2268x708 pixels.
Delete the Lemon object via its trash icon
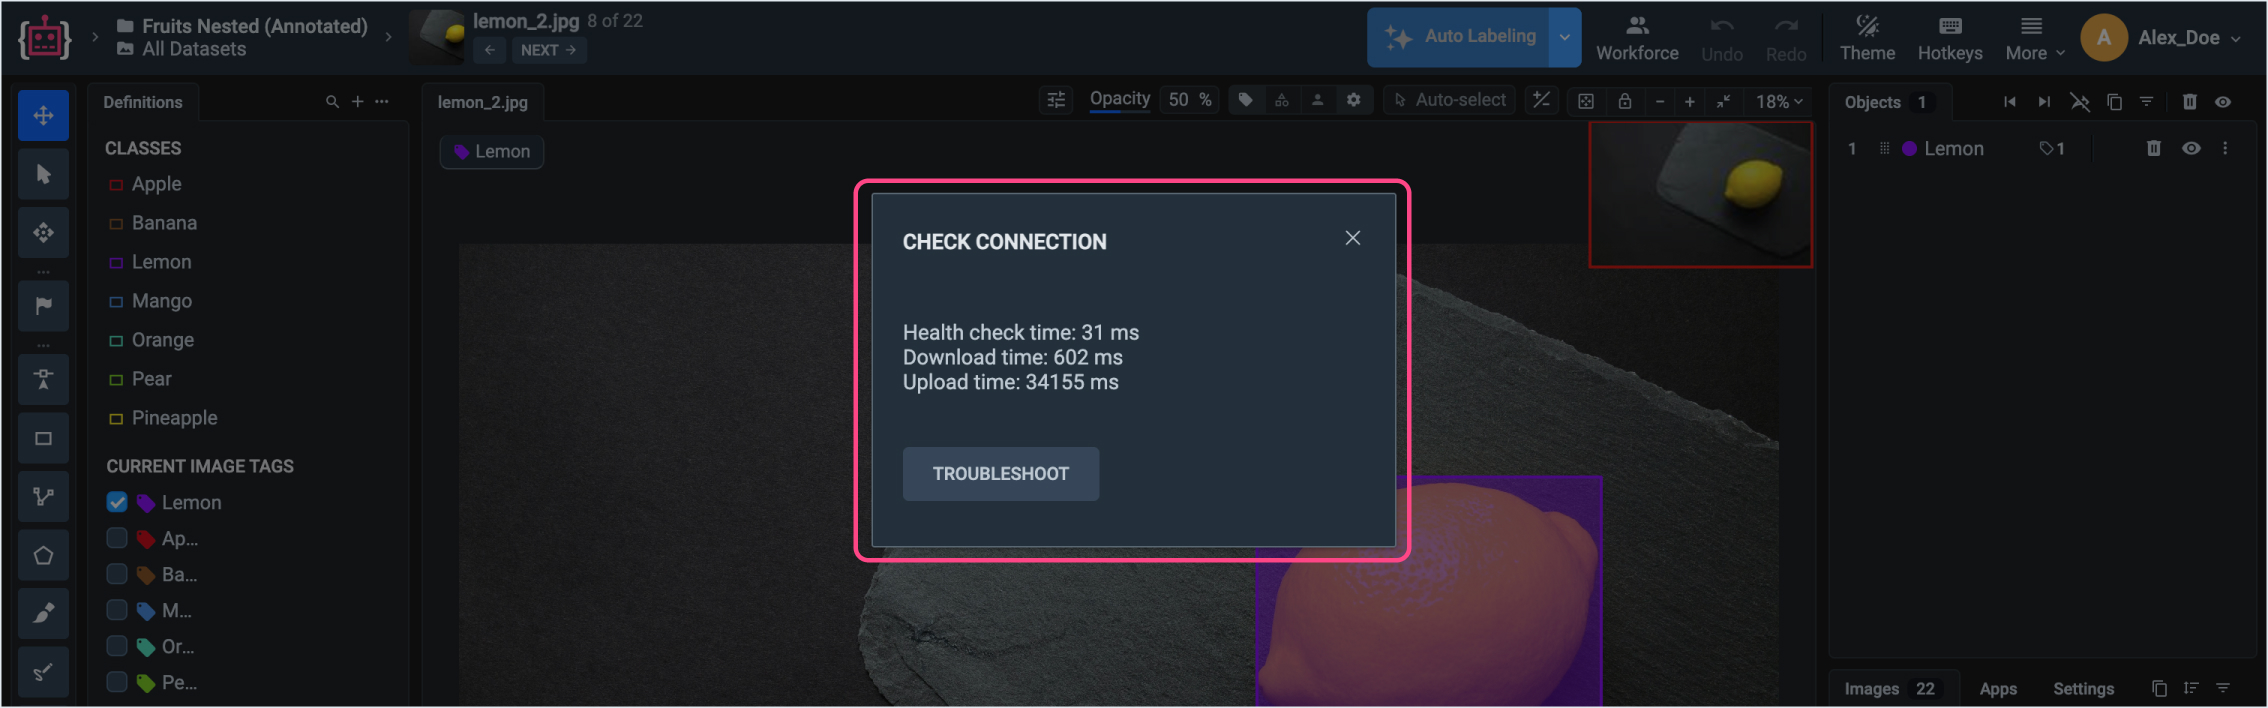tap(2154, 148)
